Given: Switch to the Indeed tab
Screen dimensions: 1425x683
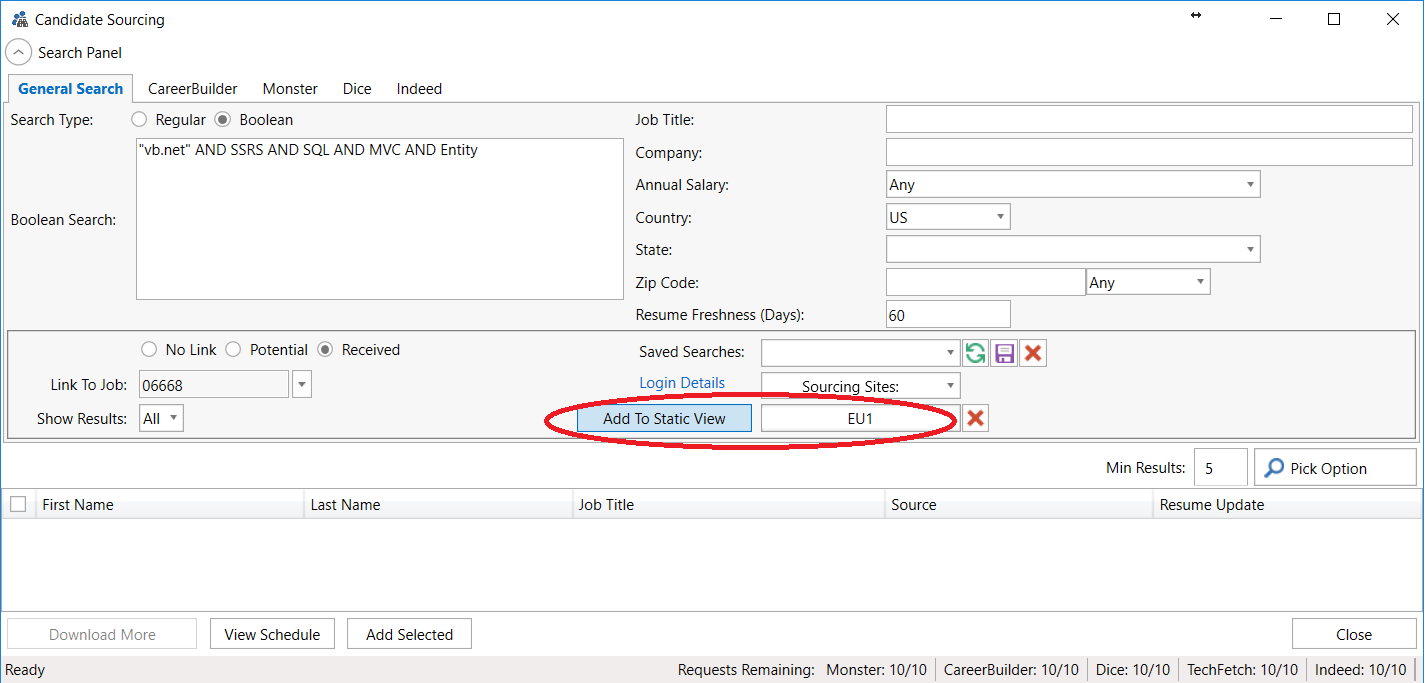Looking at the screenshot, I should [419, 89].
